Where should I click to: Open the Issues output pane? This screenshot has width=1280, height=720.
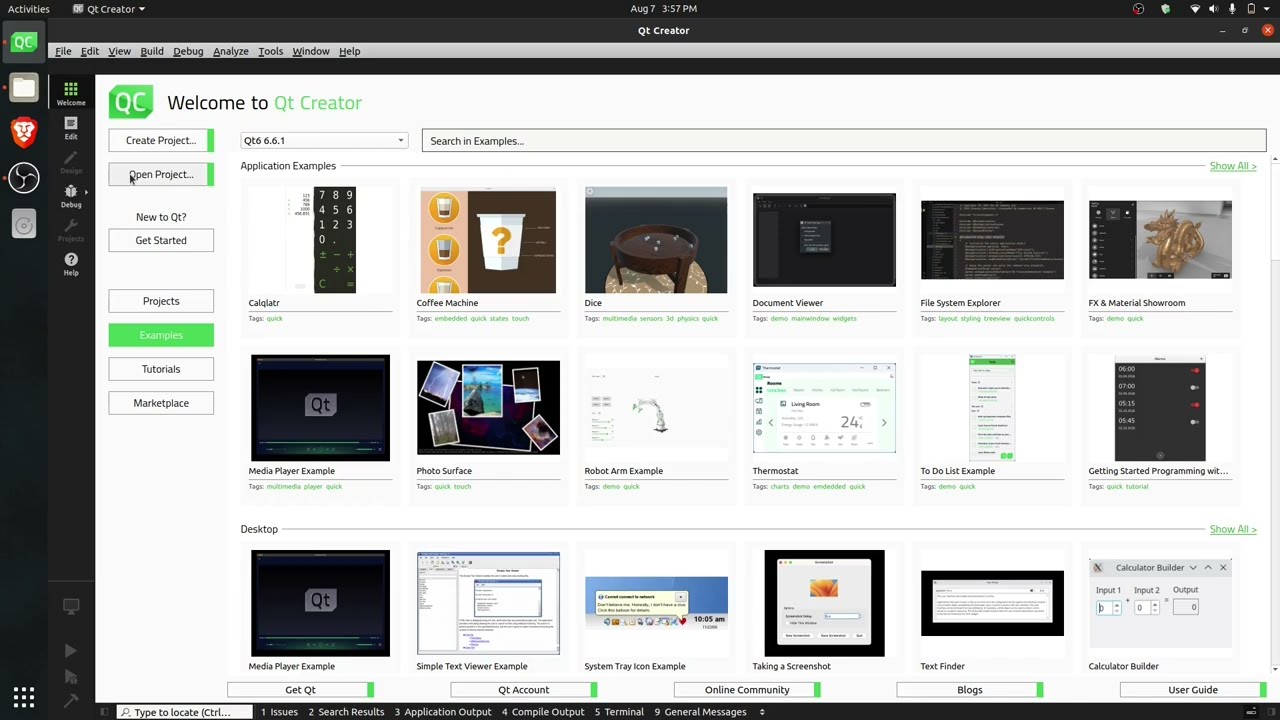point(279,712)
